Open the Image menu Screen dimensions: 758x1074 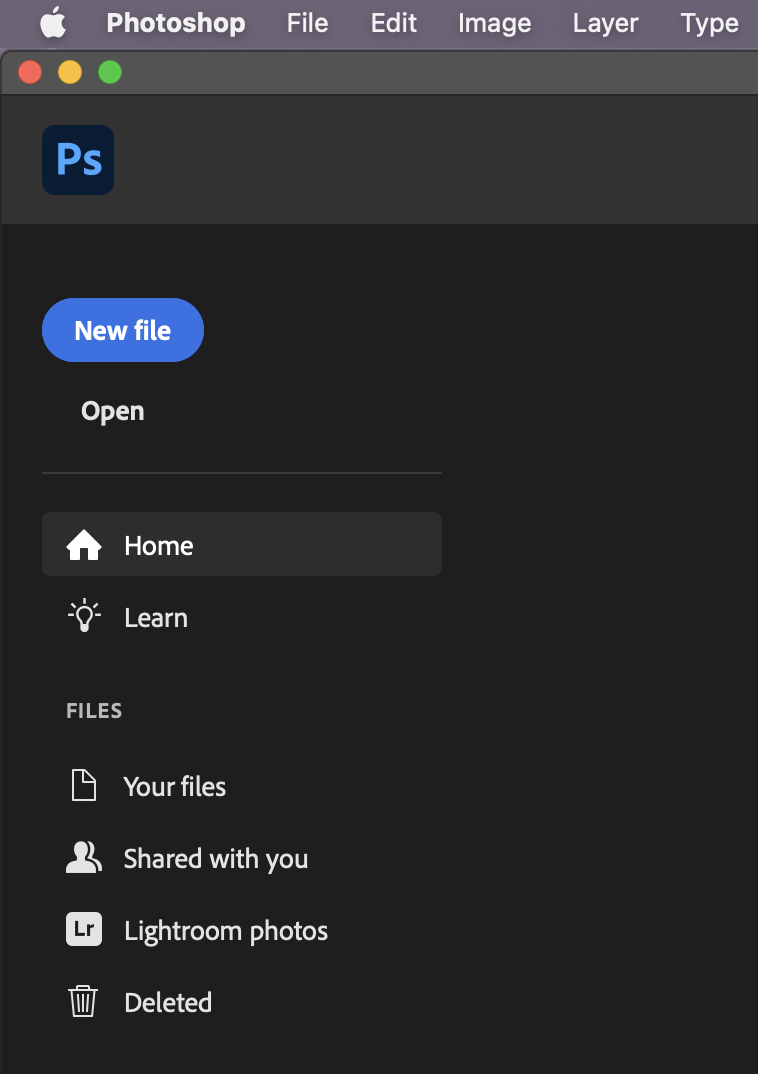point(494,24)
